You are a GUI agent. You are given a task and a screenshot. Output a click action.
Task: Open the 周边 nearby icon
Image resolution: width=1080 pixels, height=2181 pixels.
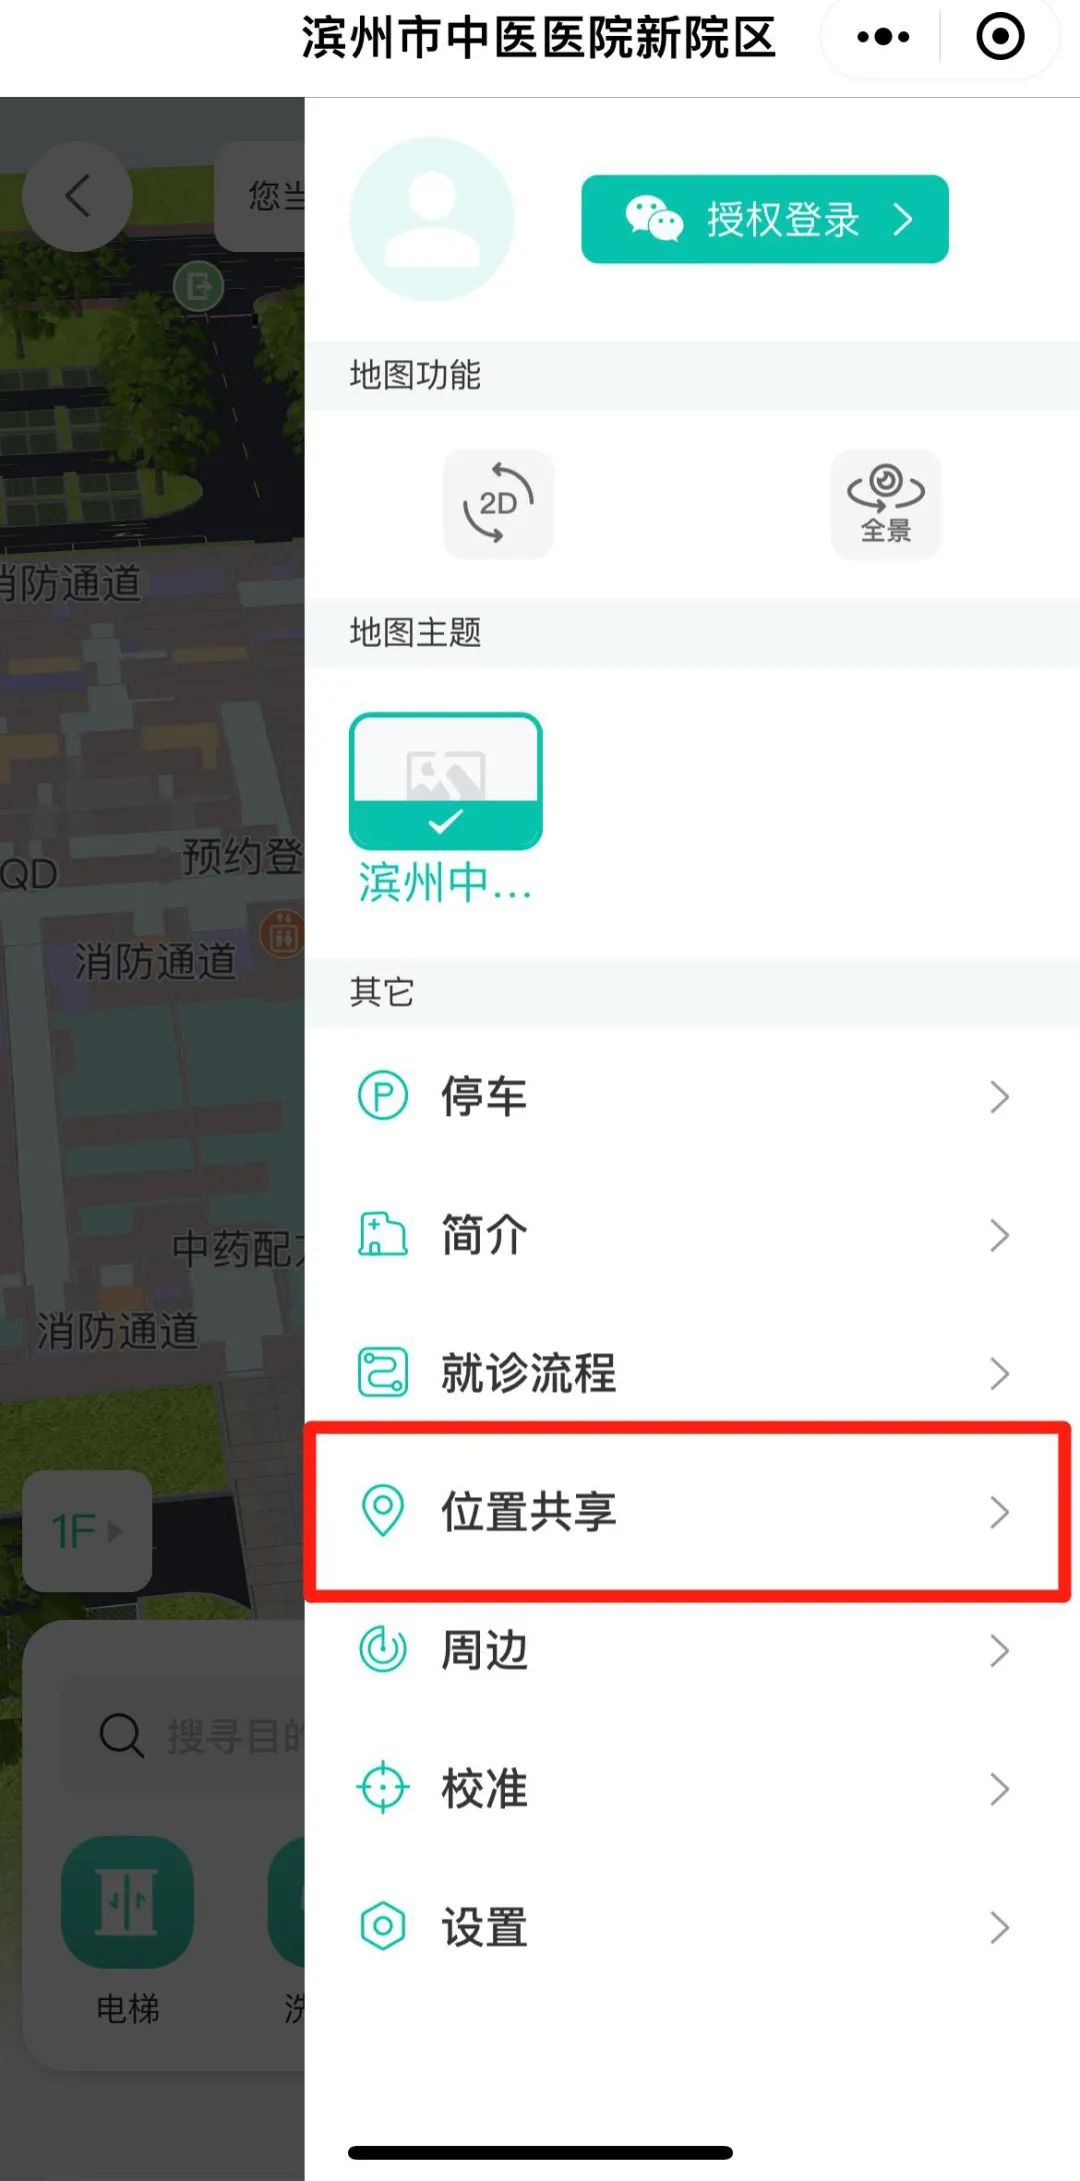pyautogui.click(x=383, y=1650)
